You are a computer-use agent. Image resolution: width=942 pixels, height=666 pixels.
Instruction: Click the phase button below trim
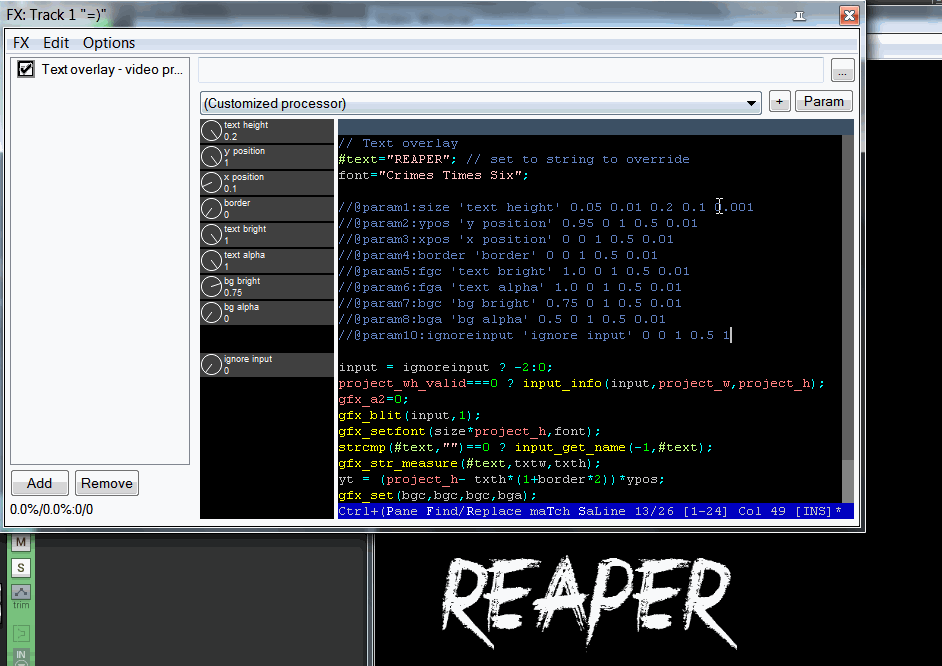coord(21,633)
